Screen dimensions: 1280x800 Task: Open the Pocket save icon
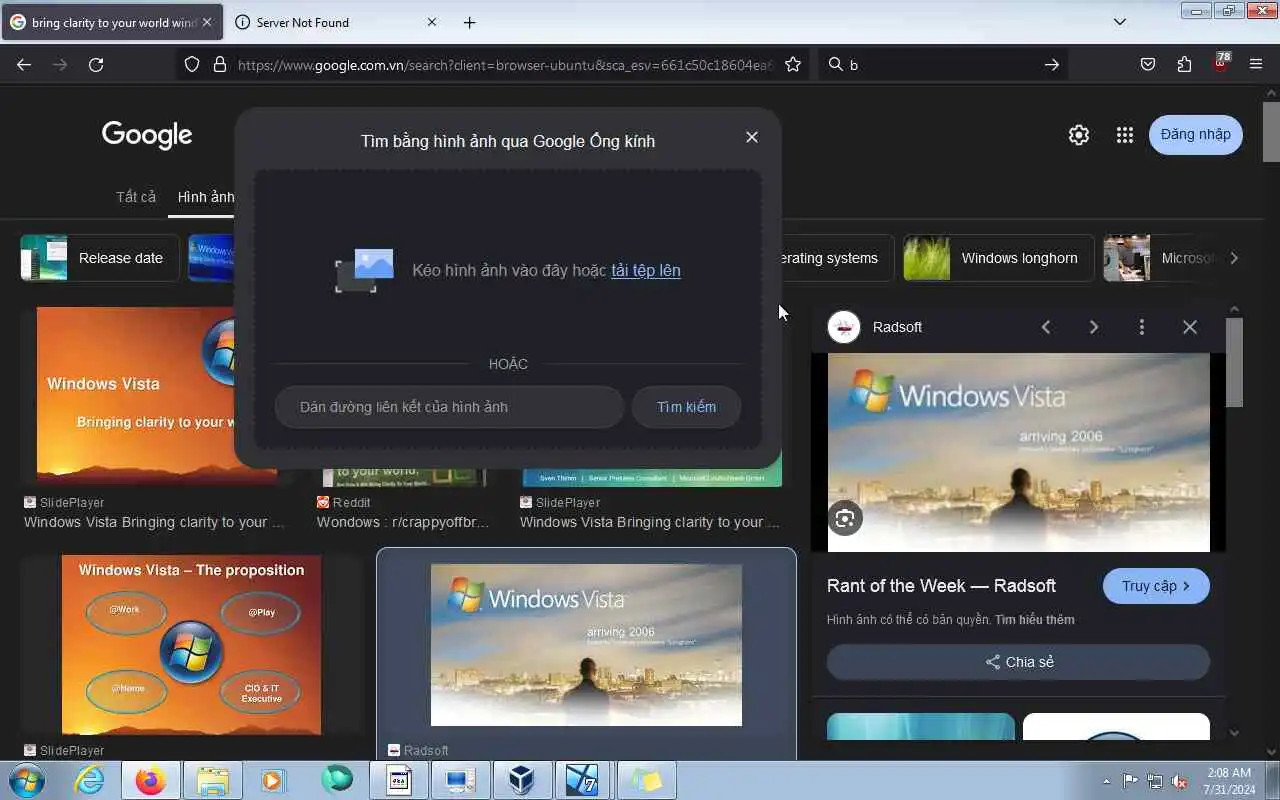tap(1148, 64)
